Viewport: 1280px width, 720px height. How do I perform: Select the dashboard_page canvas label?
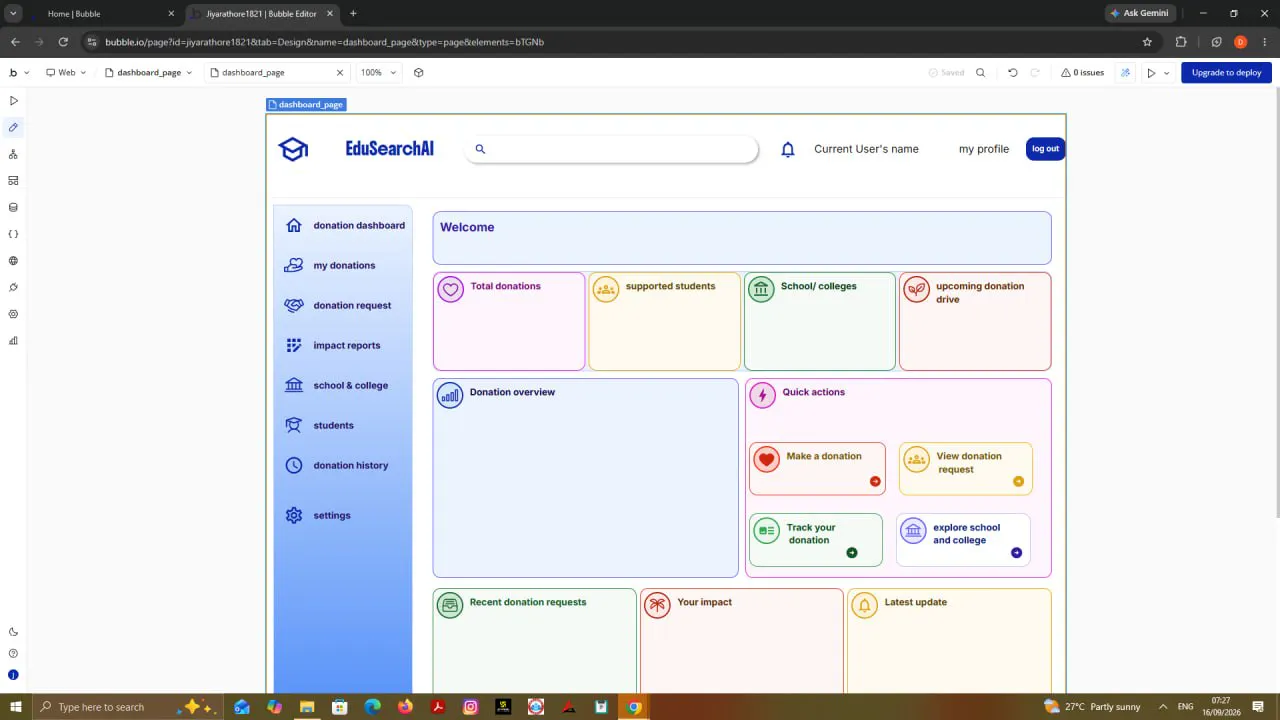coord(307,104)
